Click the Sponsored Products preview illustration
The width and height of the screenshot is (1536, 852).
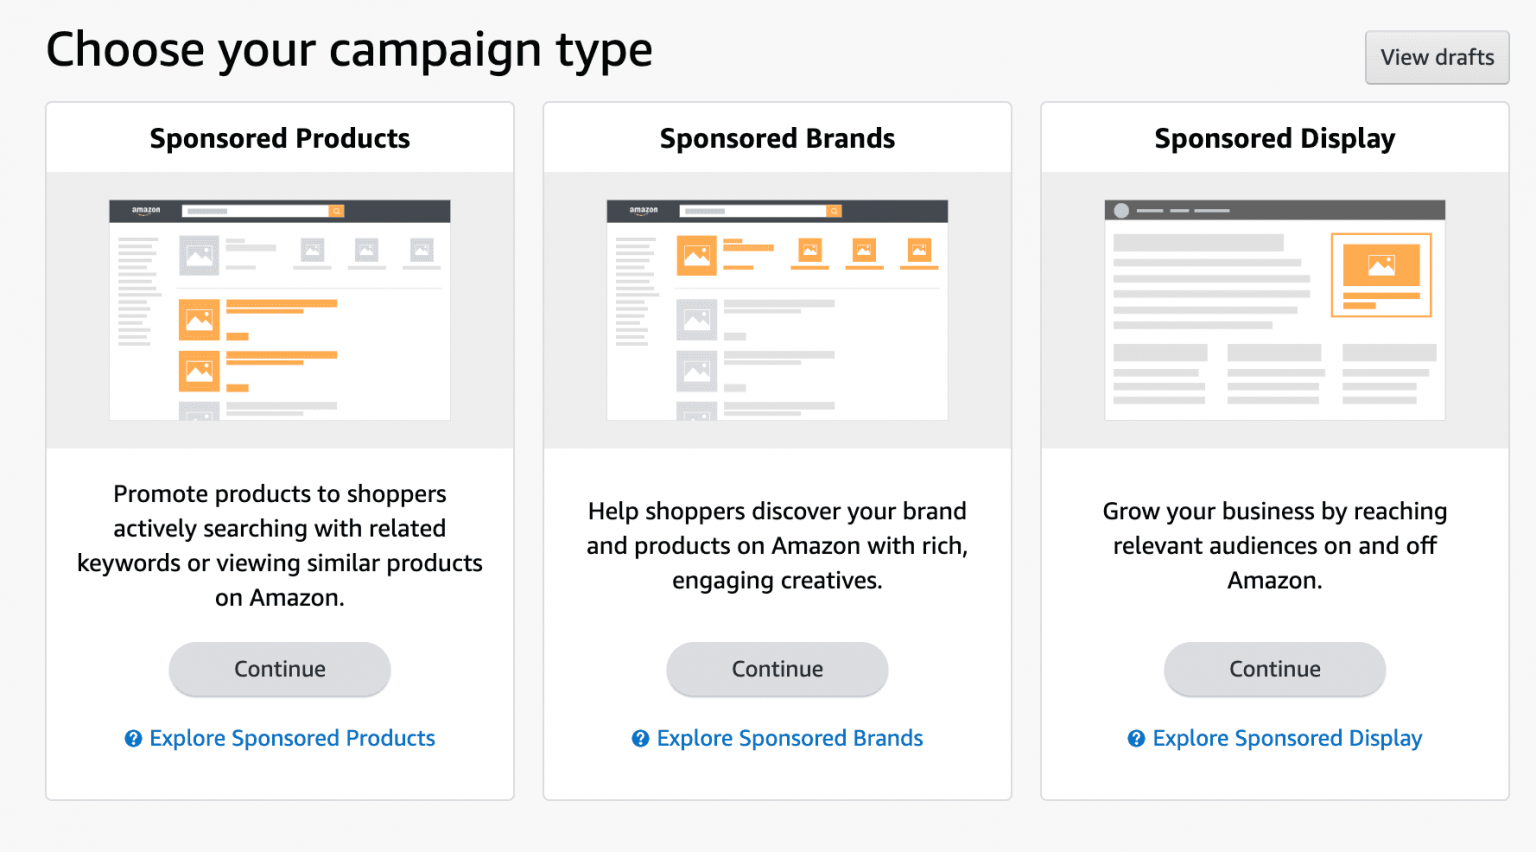pos(279,310)
